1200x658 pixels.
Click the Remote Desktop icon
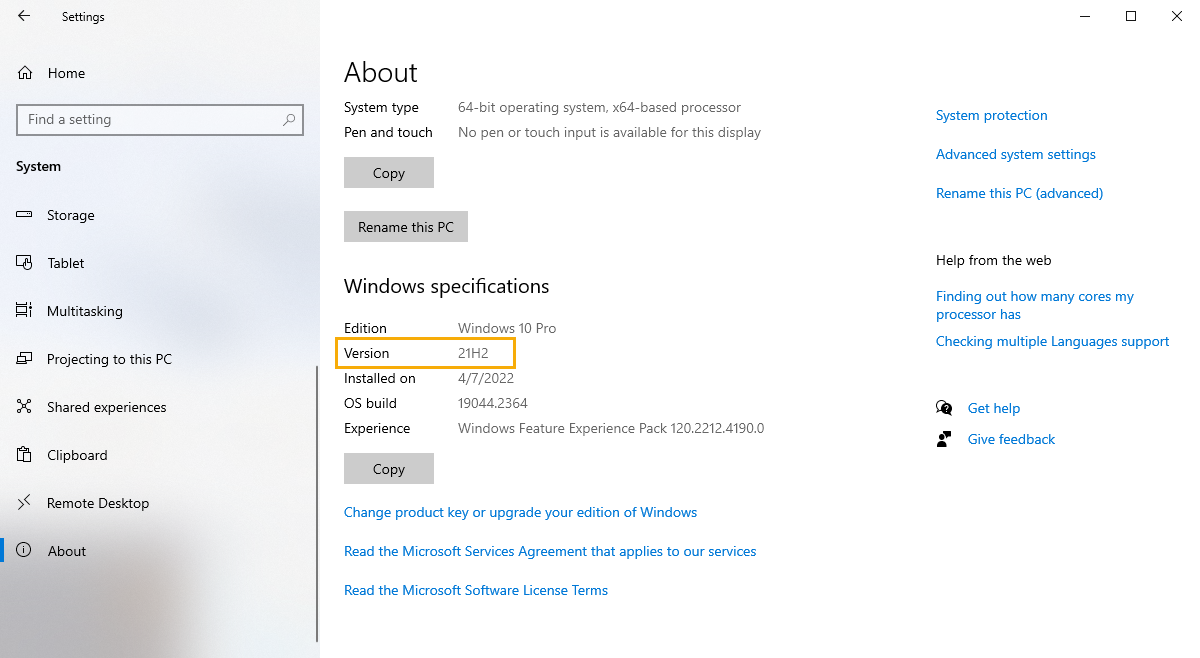pyautogui.click(x=25, y=503)
